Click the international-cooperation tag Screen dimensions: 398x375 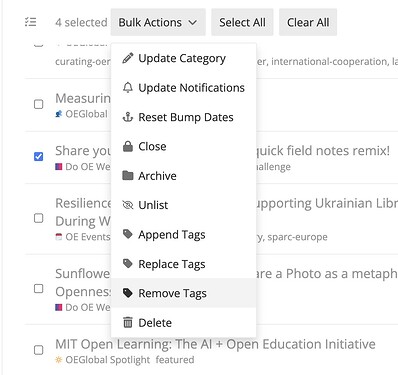329,61
